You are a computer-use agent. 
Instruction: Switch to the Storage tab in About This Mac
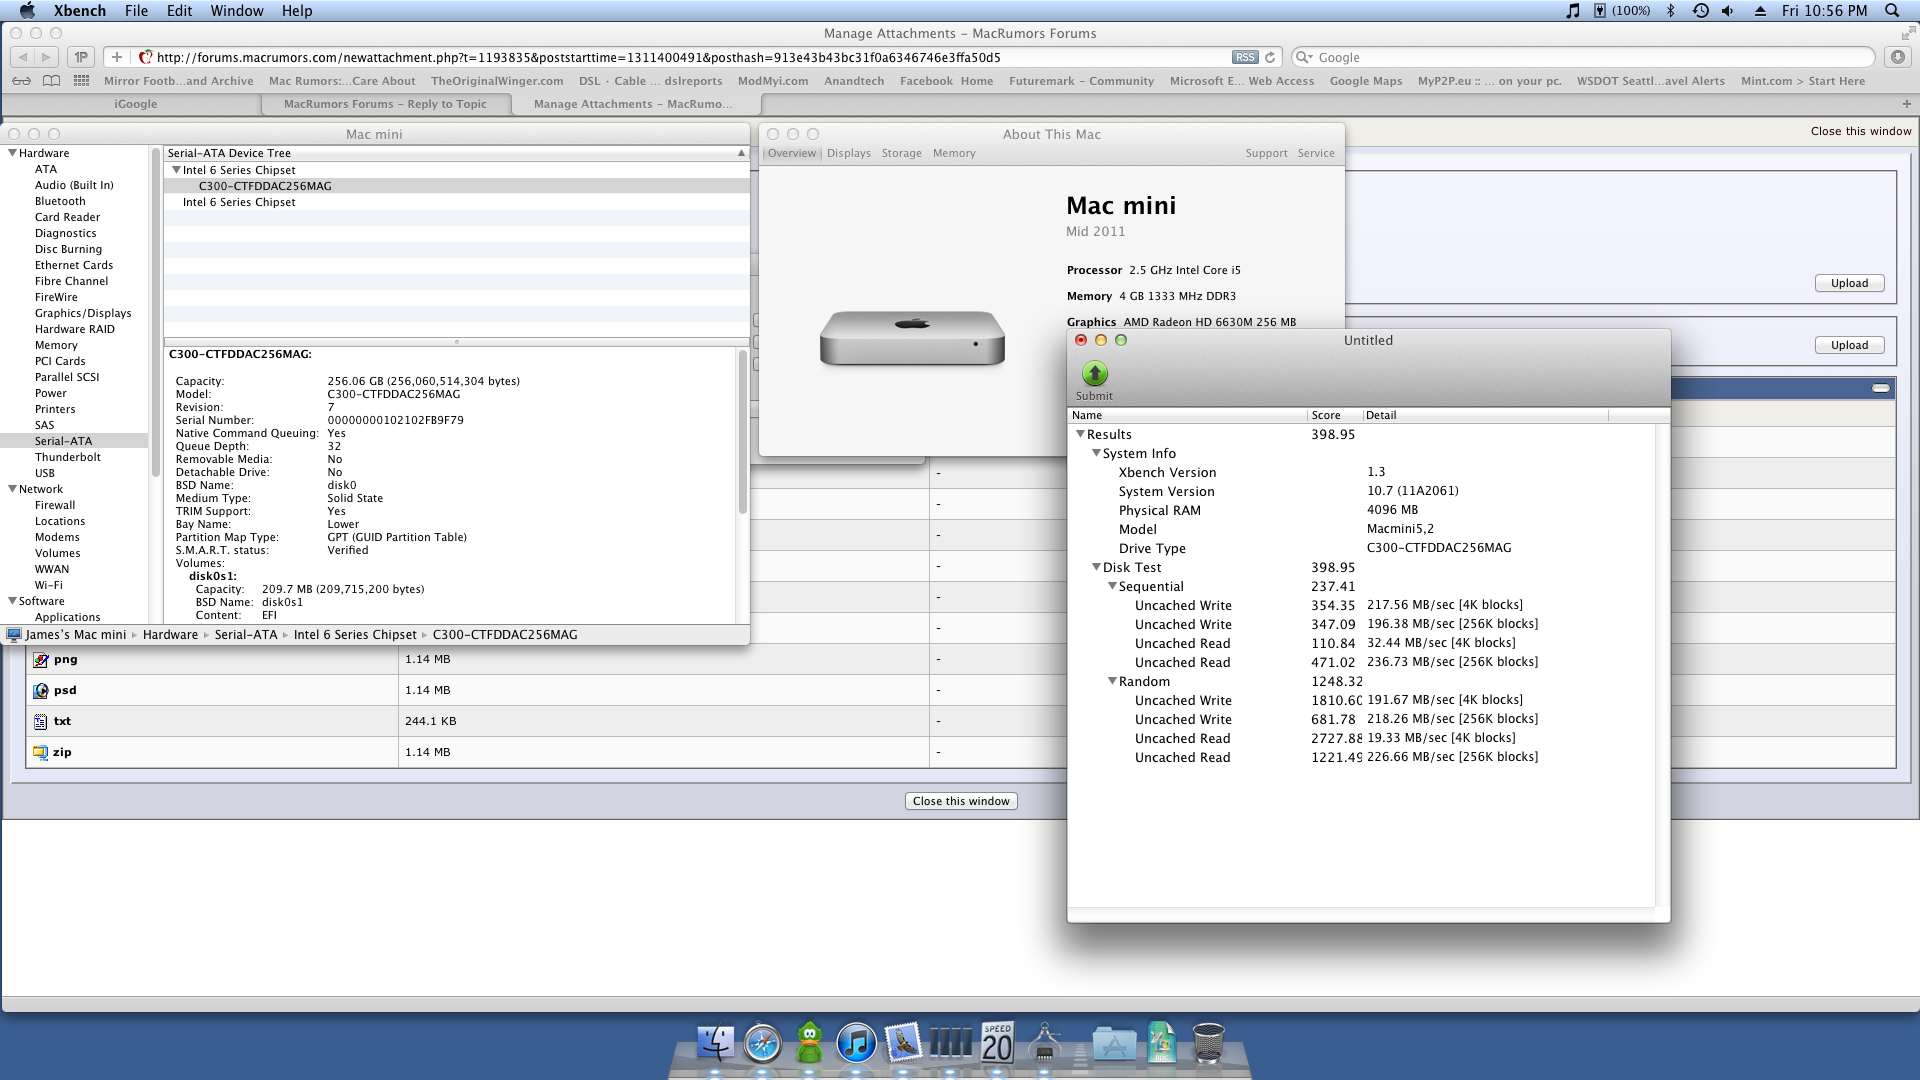click(901, 153)
